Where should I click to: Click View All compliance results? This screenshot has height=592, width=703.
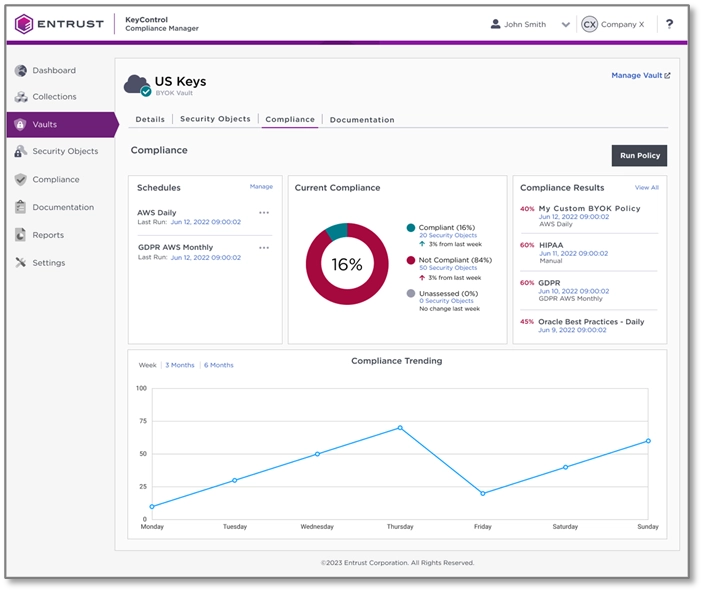click(x=647, y=187)
